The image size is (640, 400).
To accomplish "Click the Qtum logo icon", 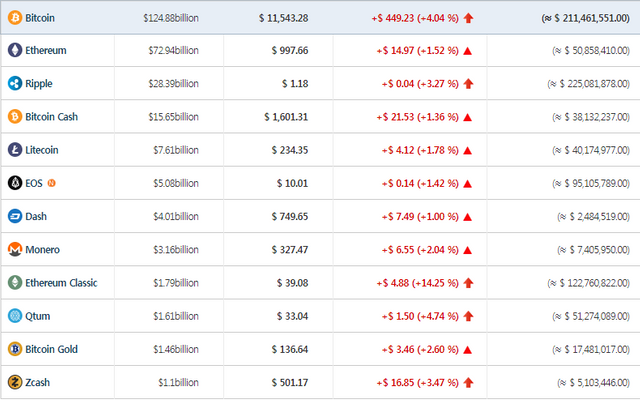I will [x=15, y=316].
